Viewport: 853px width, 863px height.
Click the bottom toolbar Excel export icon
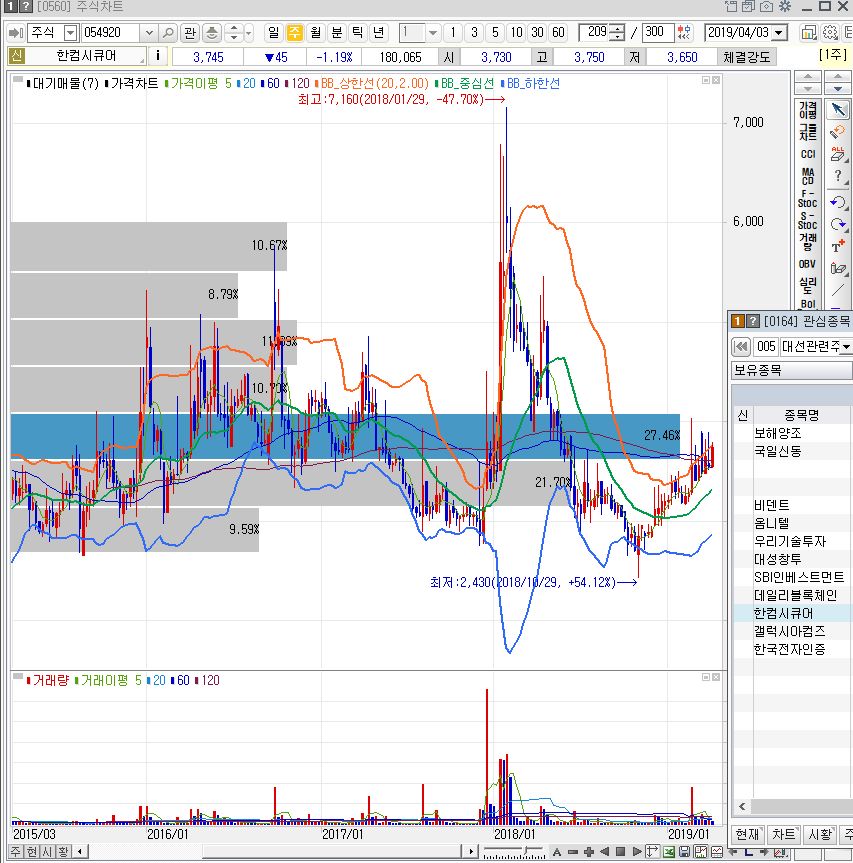click(669, 852)
